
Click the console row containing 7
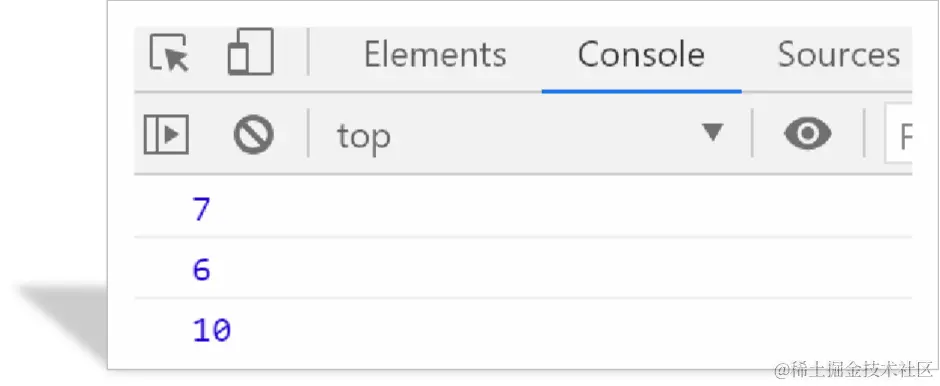pyautogui.click(x=523, y=207)
